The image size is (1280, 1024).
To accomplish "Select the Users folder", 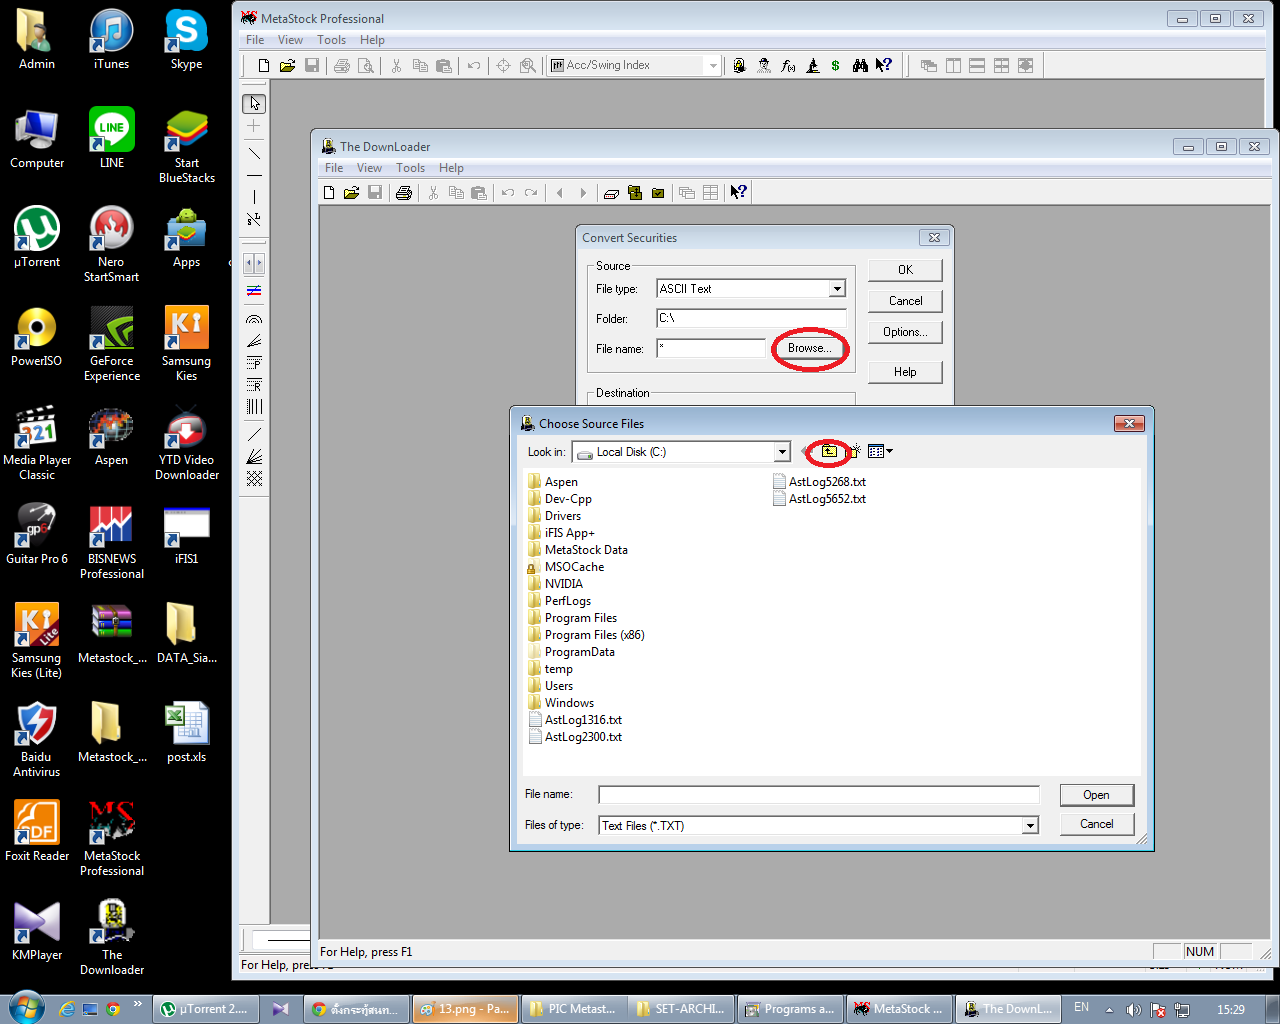I will coord(551,686).
